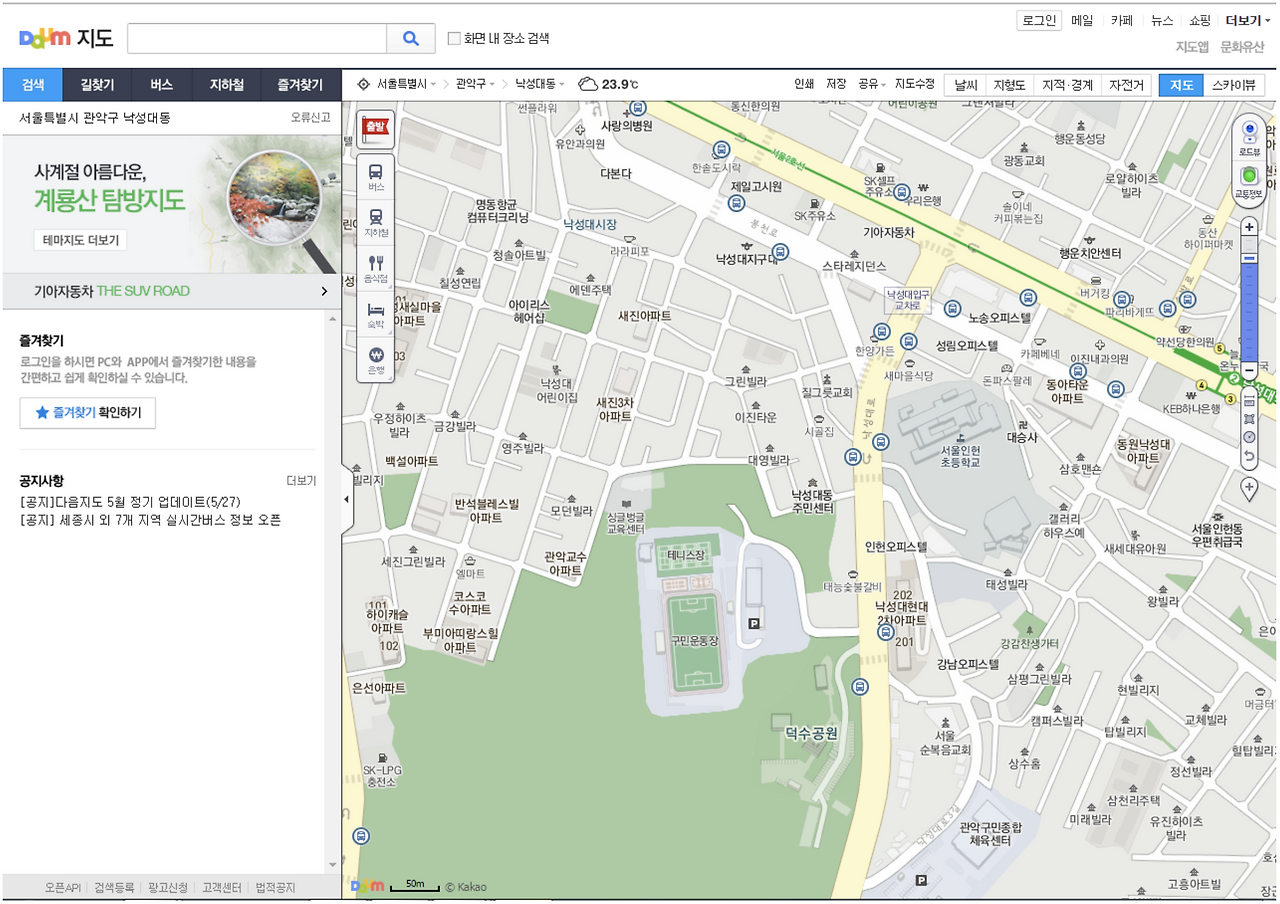Image resolution: width=1280 pixels, height=904 pixels.
Task: Open the 고객센터 footer link
Action: tap(221, 888)
